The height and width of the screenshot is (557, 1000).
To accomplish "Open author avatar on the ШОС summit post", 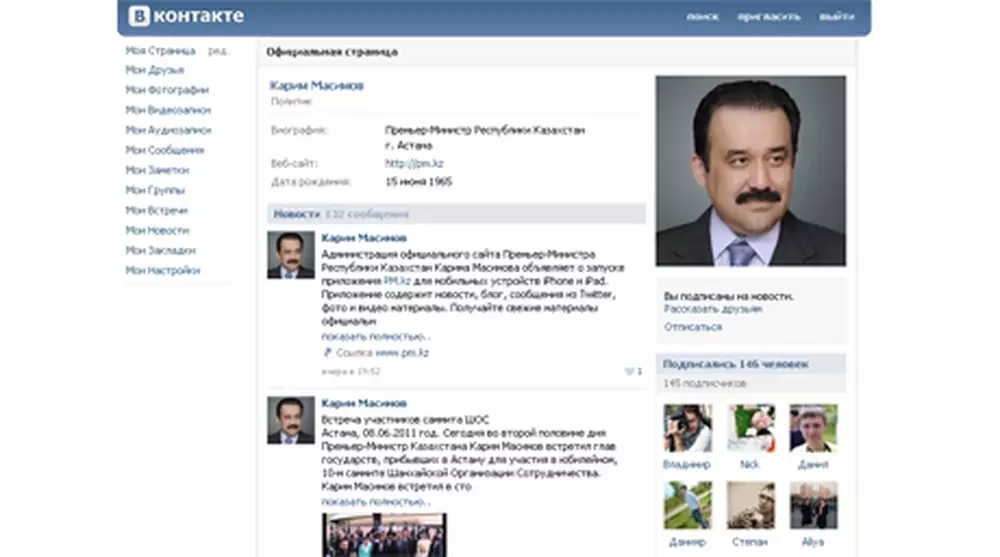I will pos(290,420).
